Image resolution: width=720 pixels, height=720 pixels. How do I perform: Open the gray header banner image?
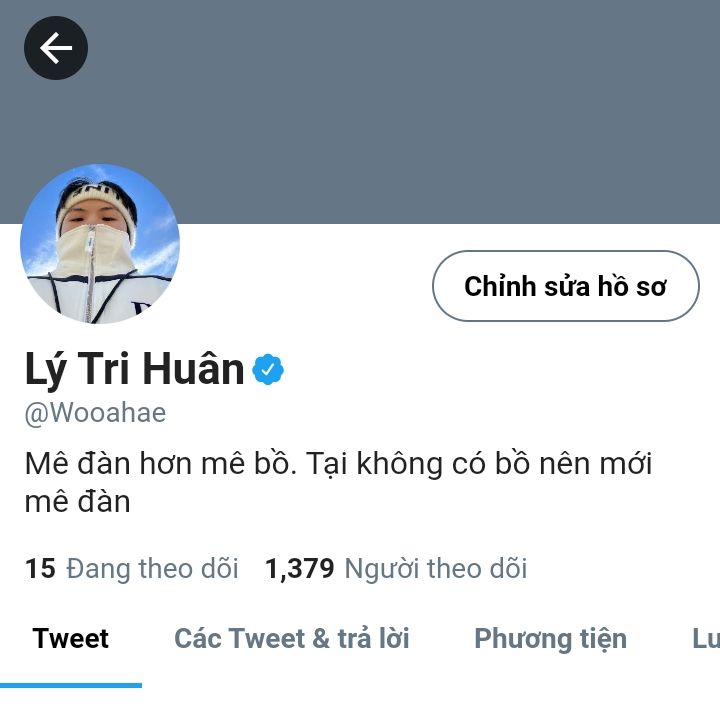pos(360,112)
